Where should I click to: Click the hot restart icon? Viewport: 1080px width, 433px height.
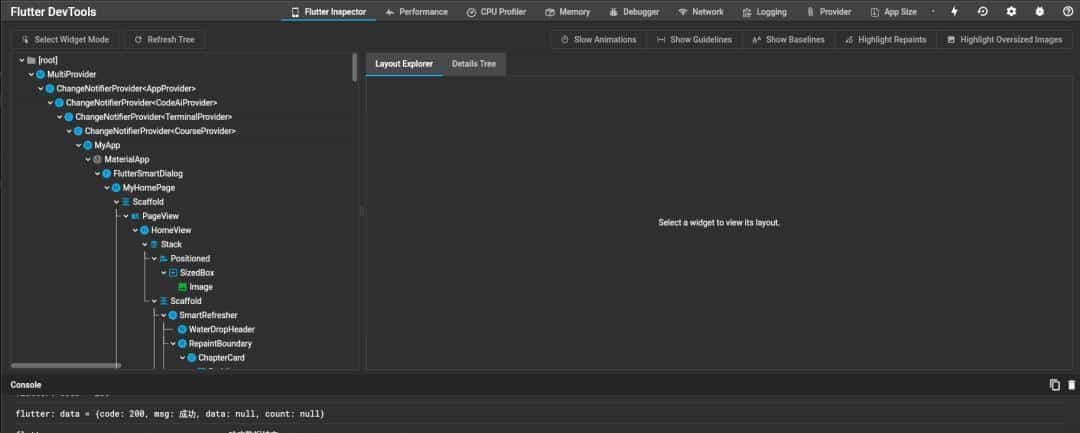(x=983, y=12)
